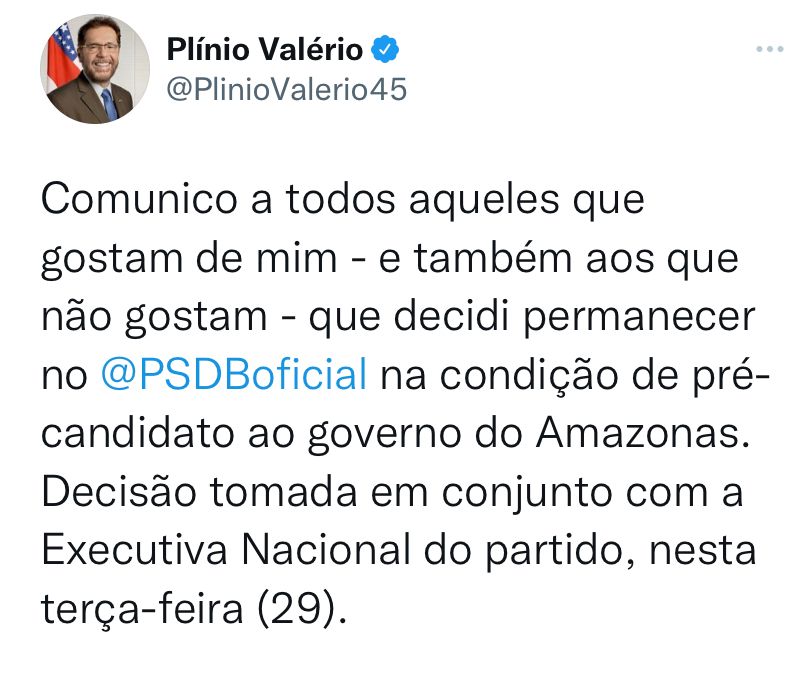The height and width of the screenshot is (680, 807).
Task: Click the phrase todos aqueles que
Action: tap(465, 200)
